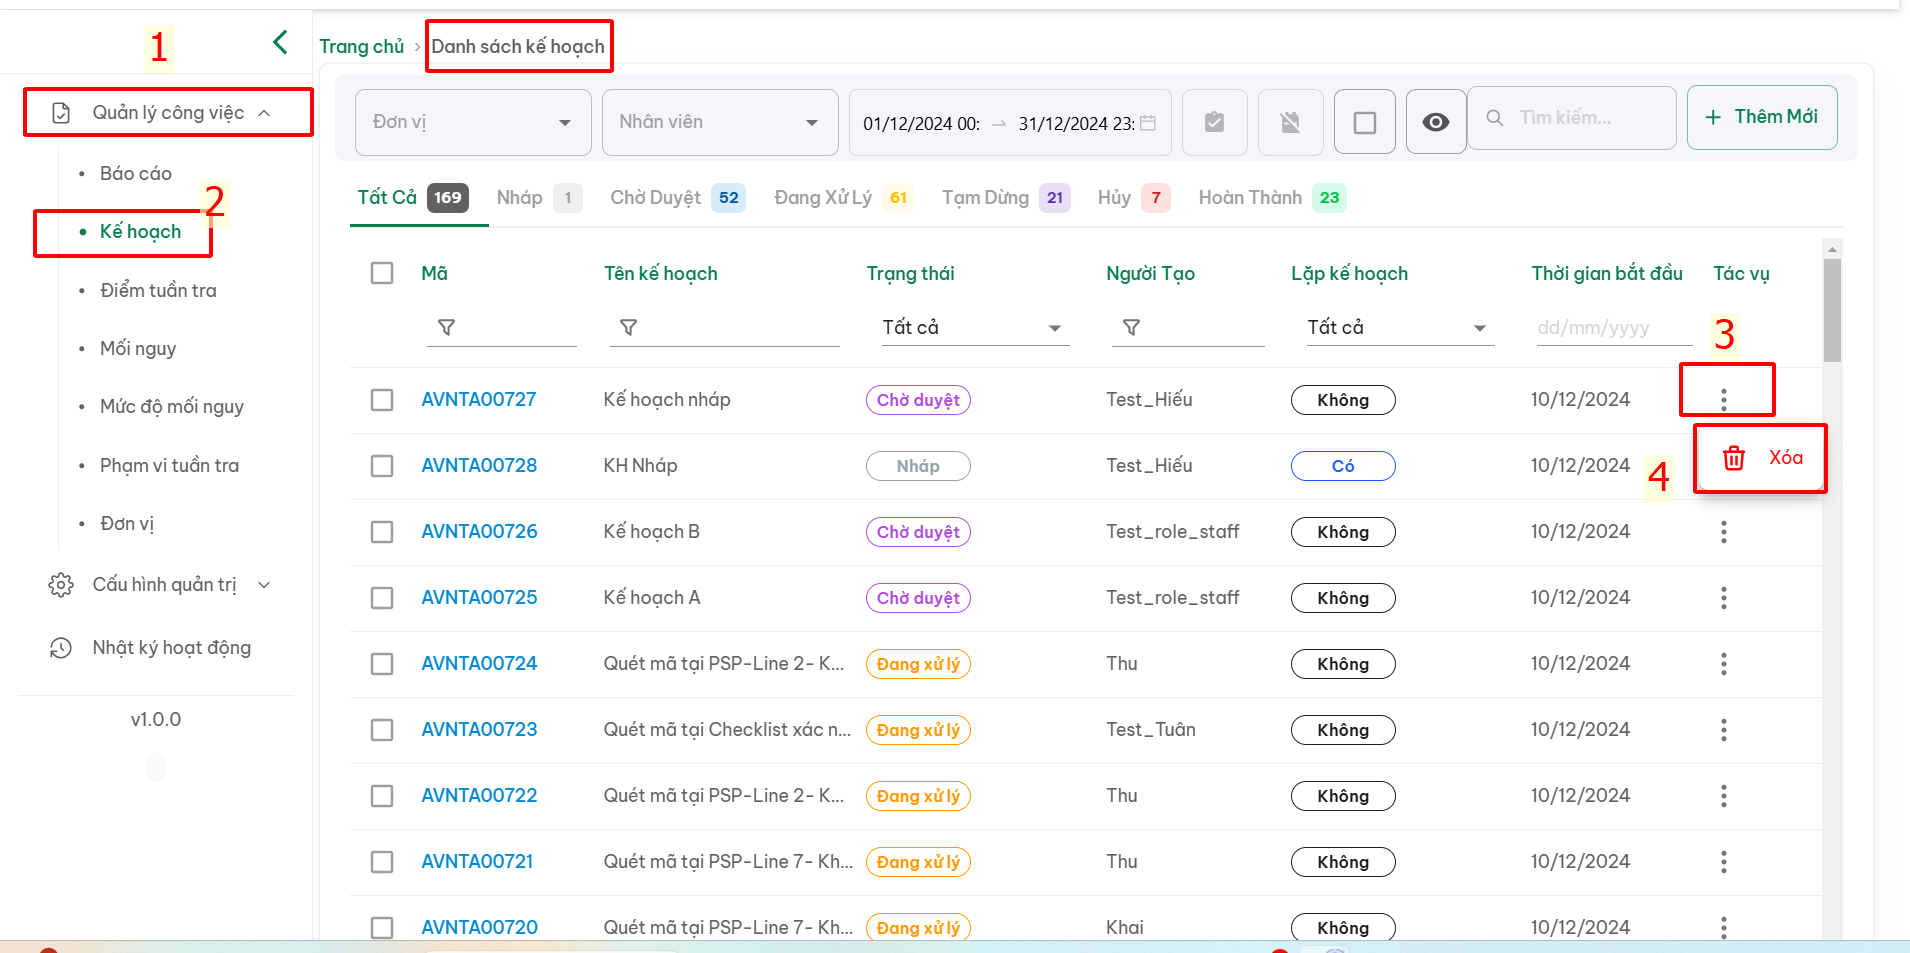Check the box for AVNTA00721
This screenshot has height=953, width=1910.
click(382, 862)
